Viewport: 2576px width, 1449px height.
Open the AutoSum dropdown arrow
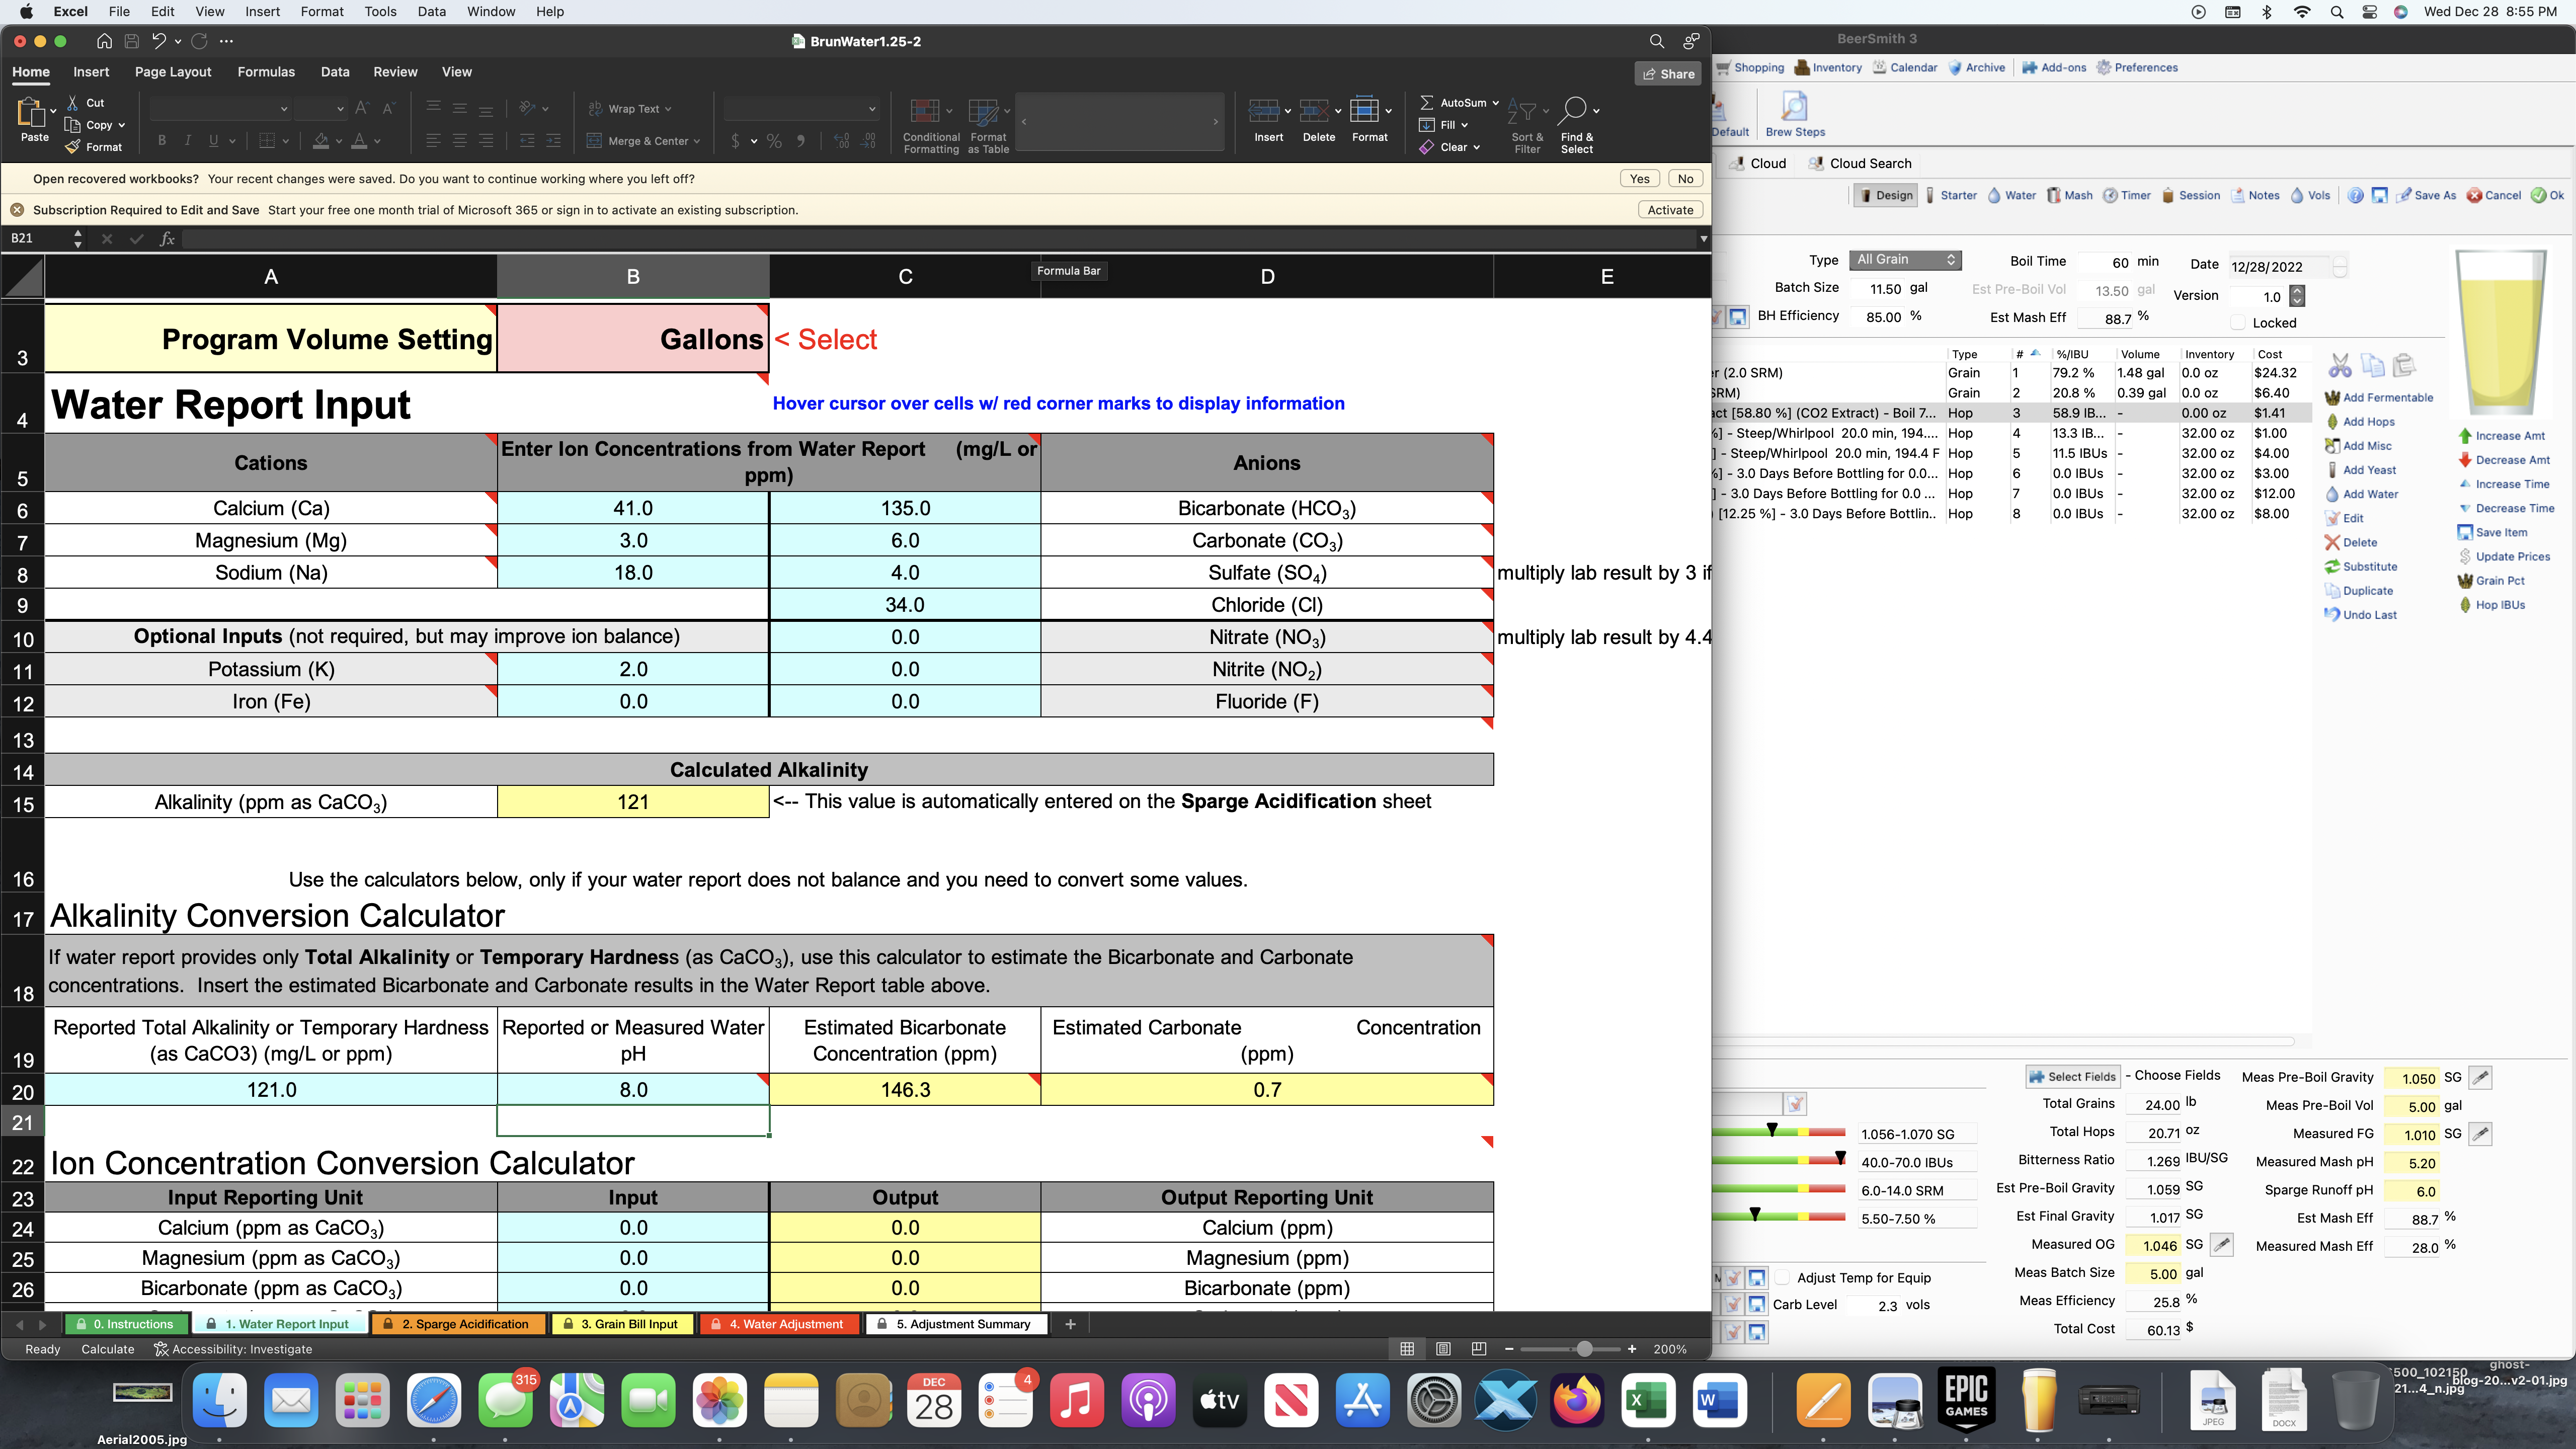(1496, 103)
